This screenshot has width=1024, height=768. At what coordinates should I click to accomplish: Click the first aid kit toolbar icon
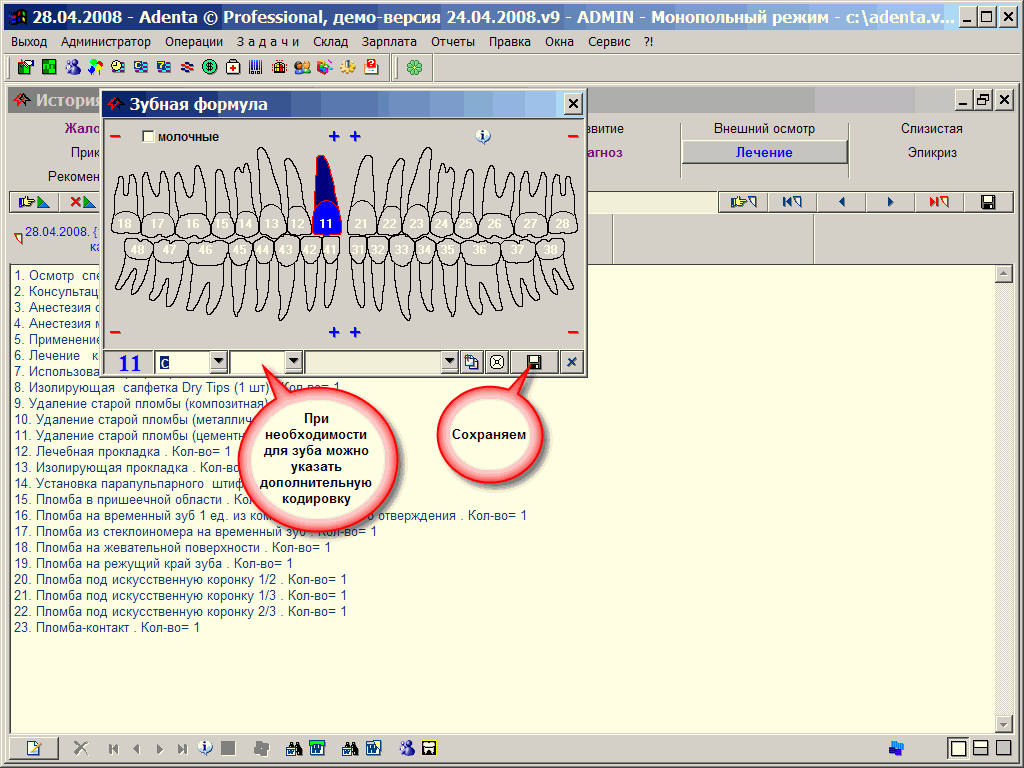[233, 67]
